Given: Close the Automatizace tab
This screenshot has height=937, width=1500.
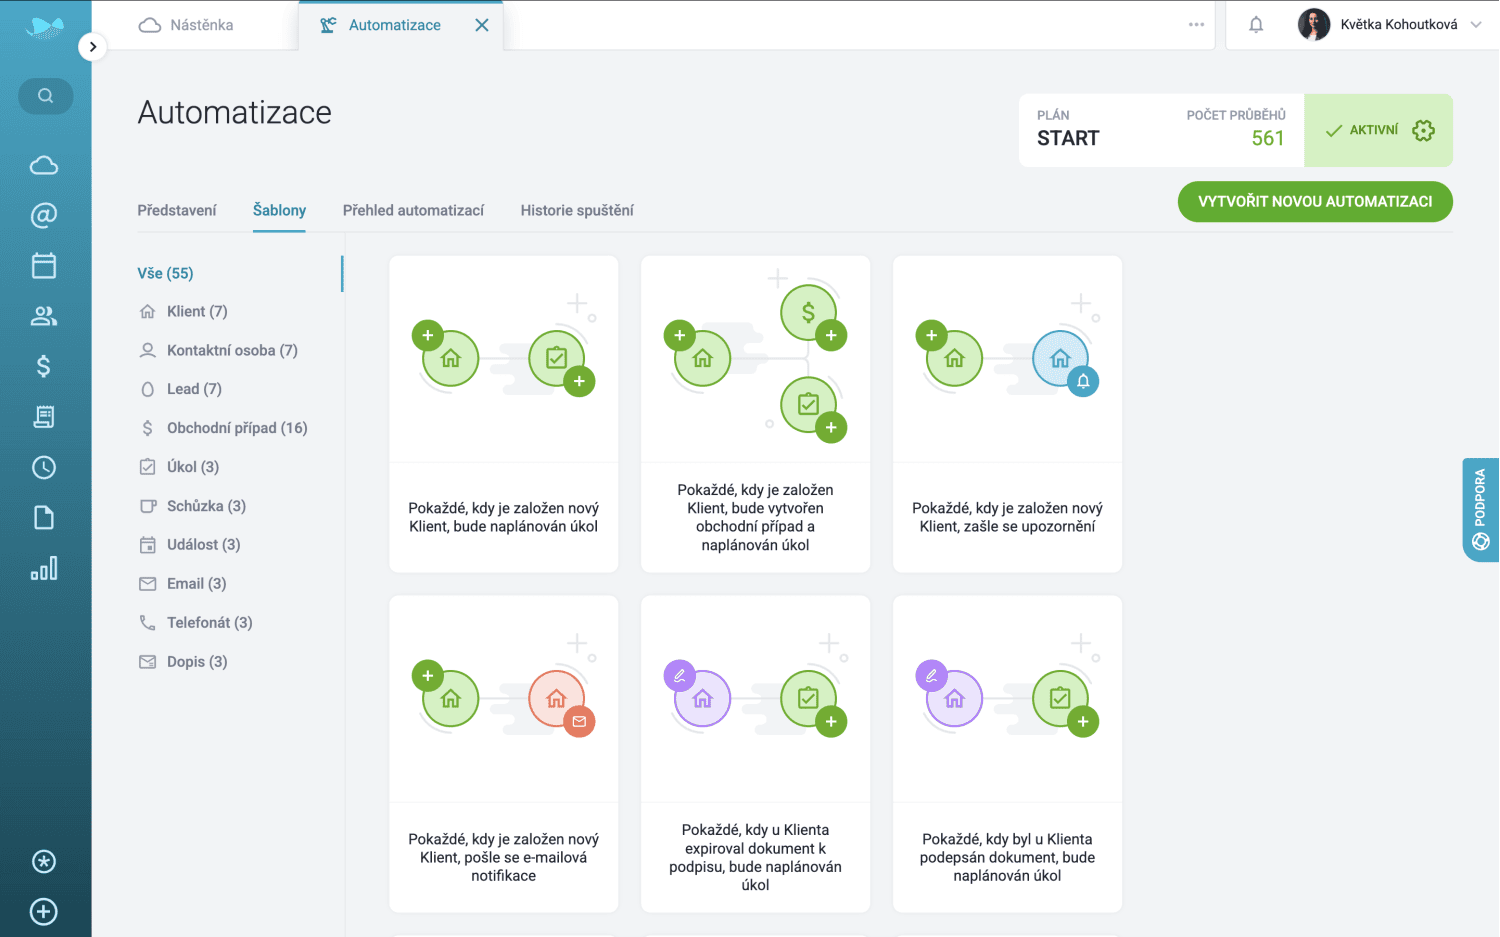Looking at the screenshot, I should 482,25.
